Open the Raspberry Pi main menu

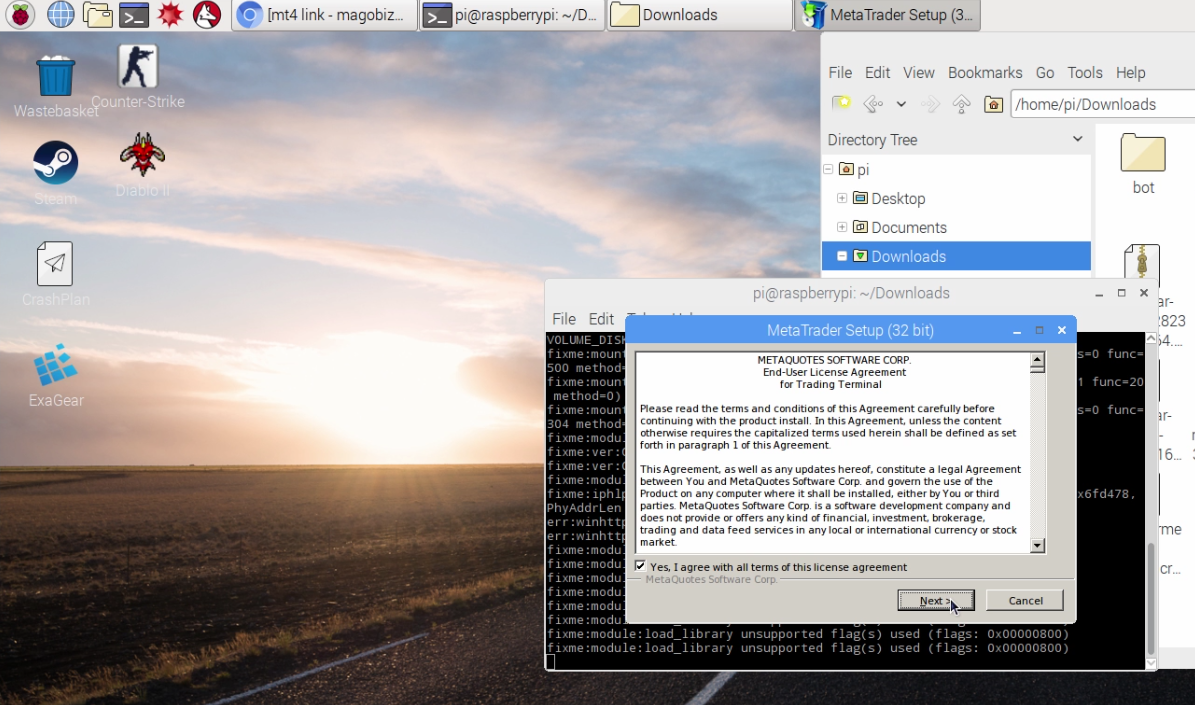pos(21,14)
